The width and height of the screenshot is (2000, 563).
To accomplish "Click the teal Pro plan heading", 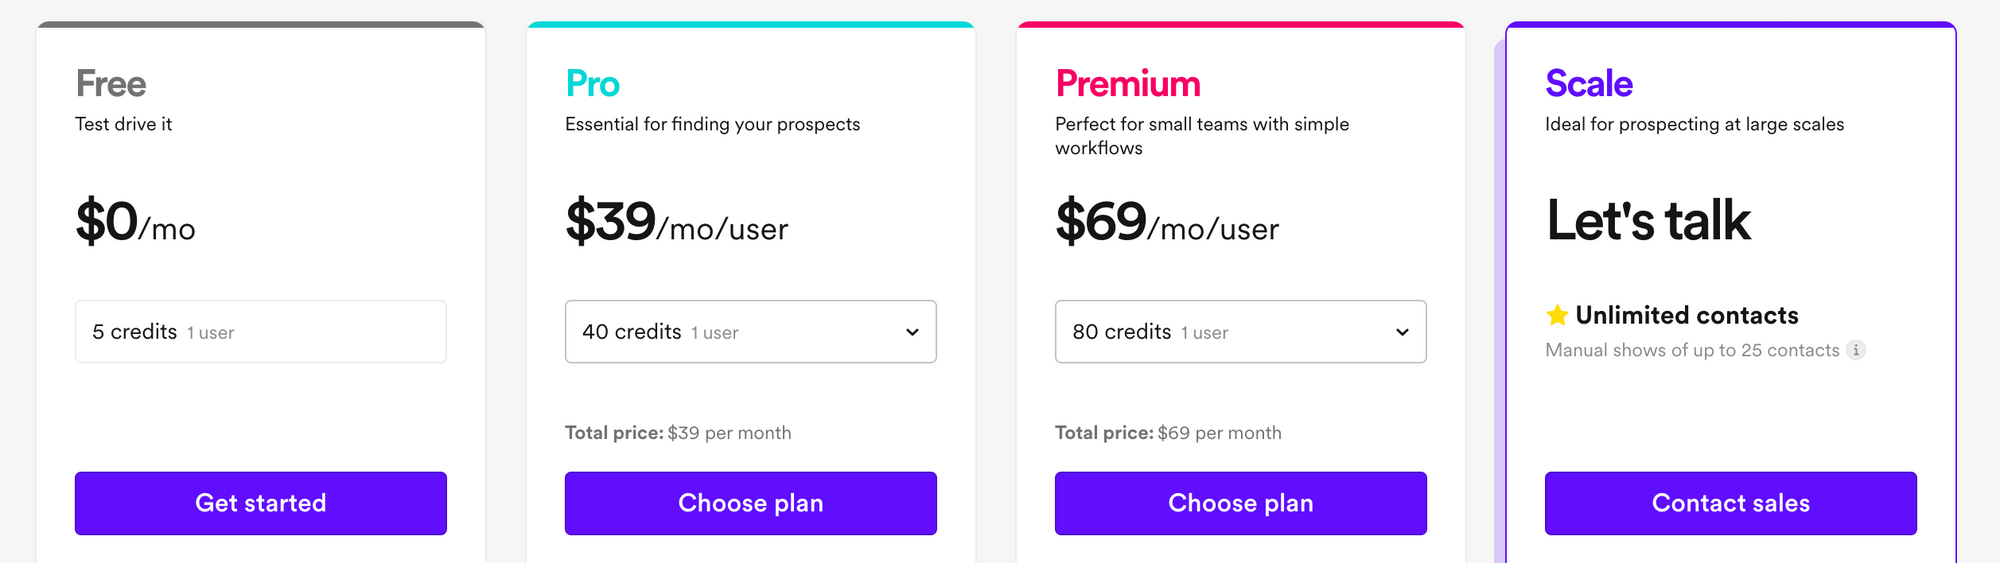I will coord(592,84).
